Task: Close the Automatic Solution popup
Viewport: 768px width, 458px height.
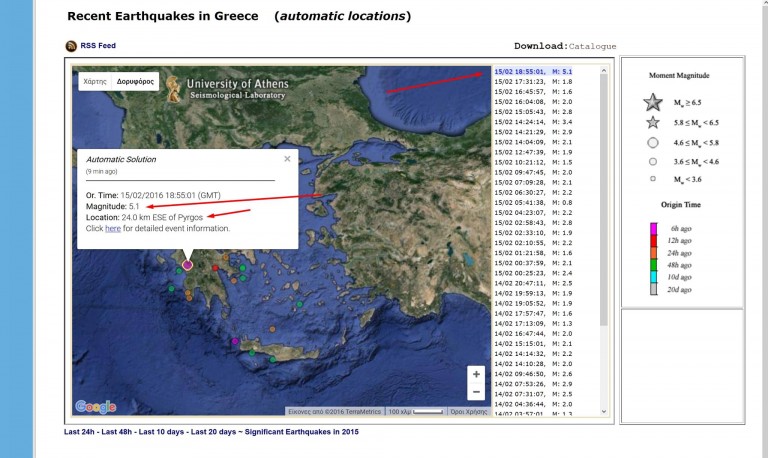Action: tap(287, 159)
